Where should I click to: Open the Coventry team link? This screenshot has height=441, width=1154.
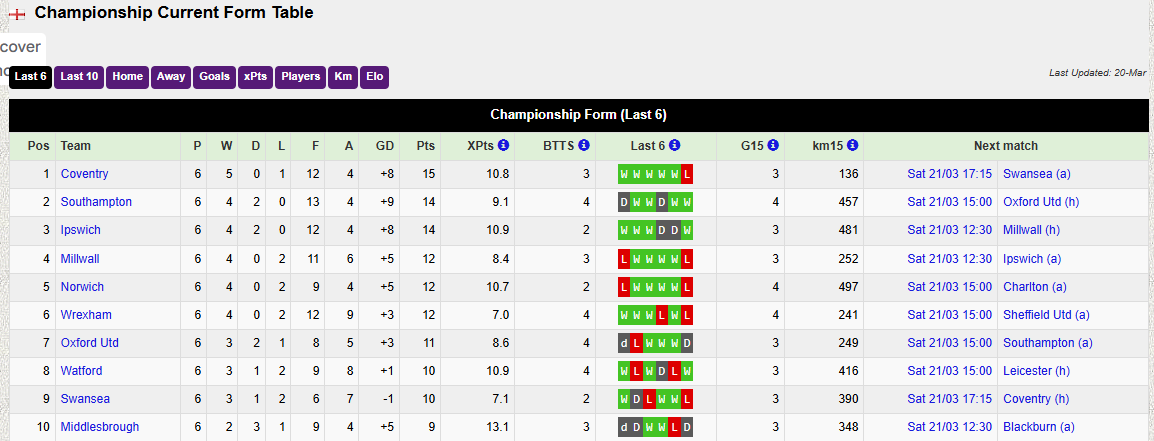tap(85, 174)
